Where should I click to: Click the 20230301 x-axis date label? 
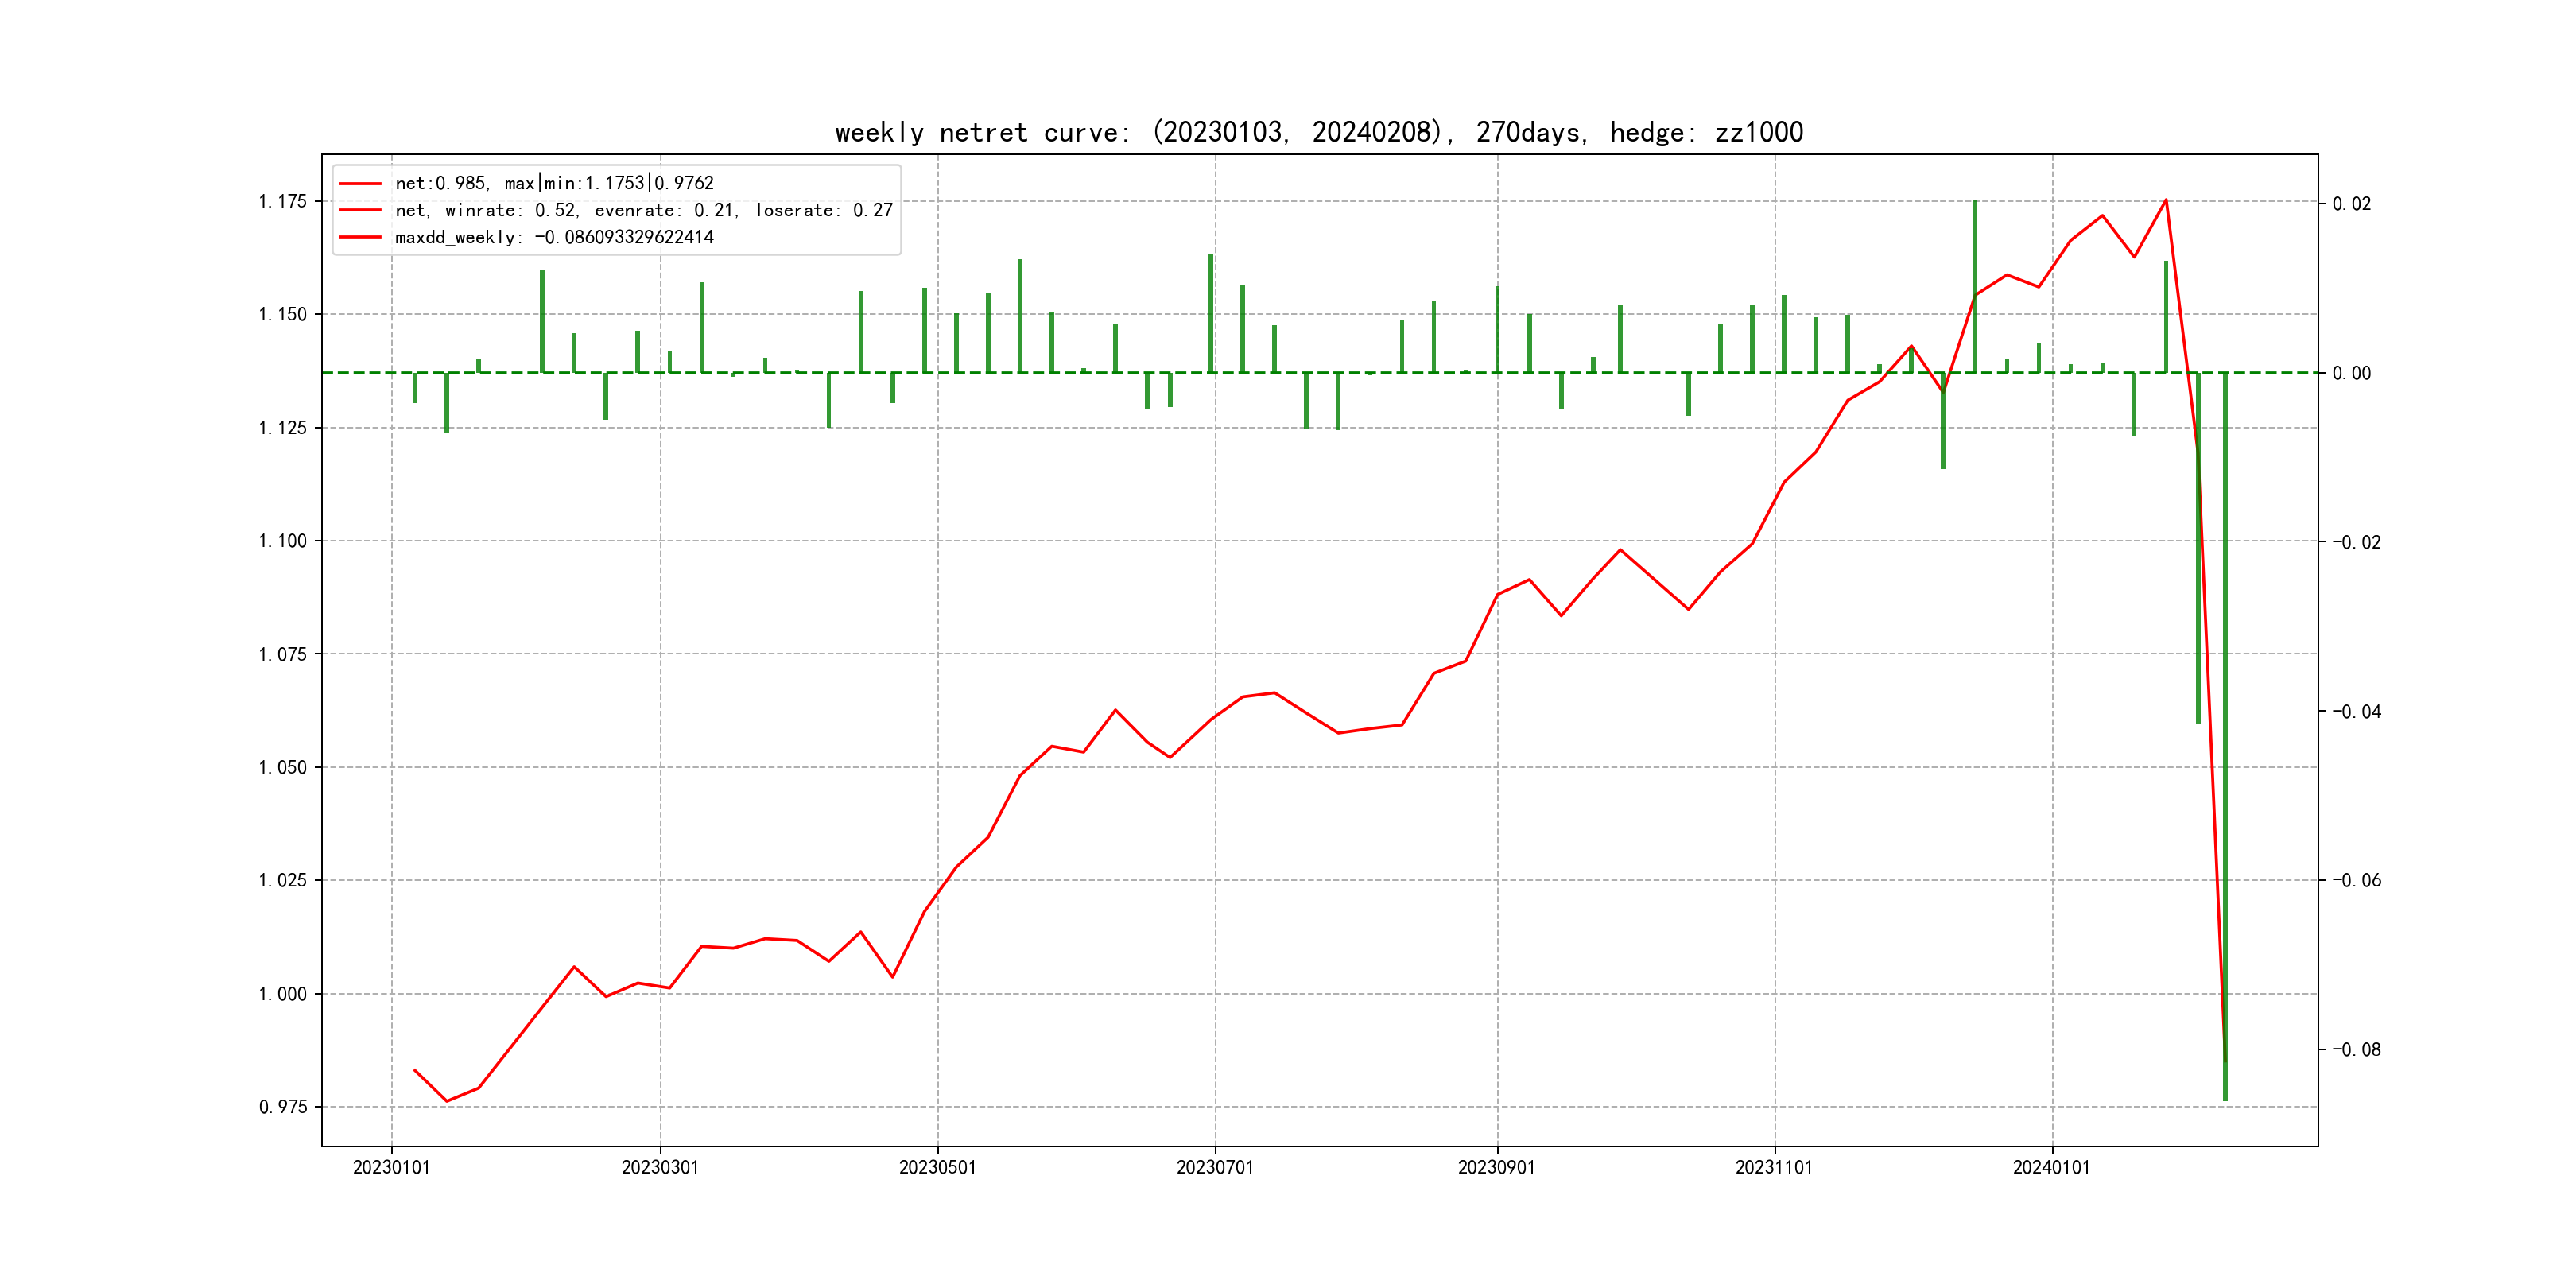[x=660, y=1167]
